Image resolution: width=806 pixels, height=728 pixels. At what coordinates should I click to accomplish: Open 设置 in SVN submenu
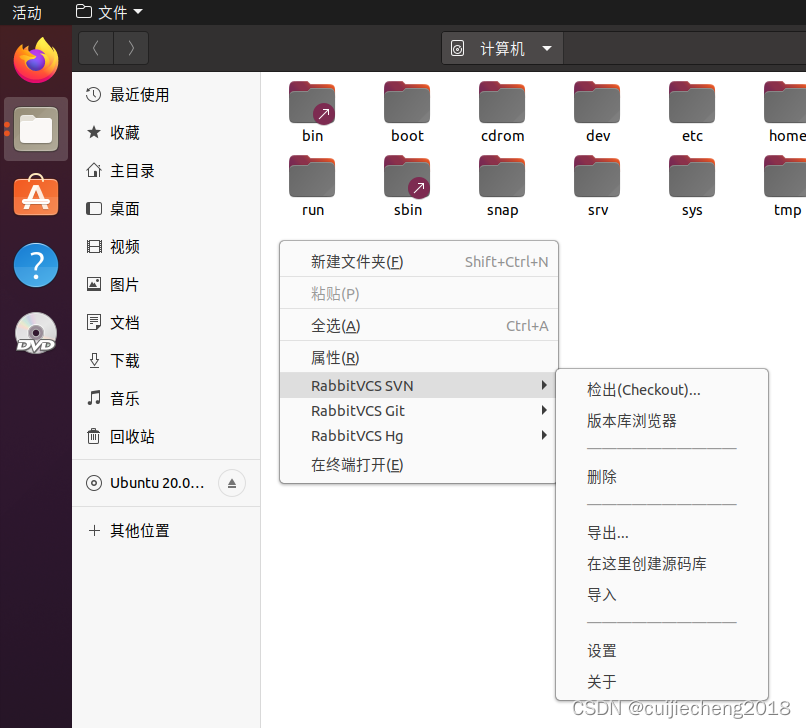(x=662, y=651)
